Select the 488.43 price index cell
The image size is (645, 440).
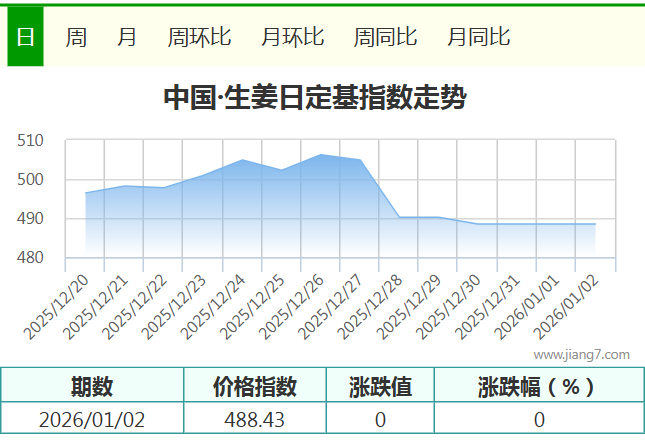tap(255, 420)
